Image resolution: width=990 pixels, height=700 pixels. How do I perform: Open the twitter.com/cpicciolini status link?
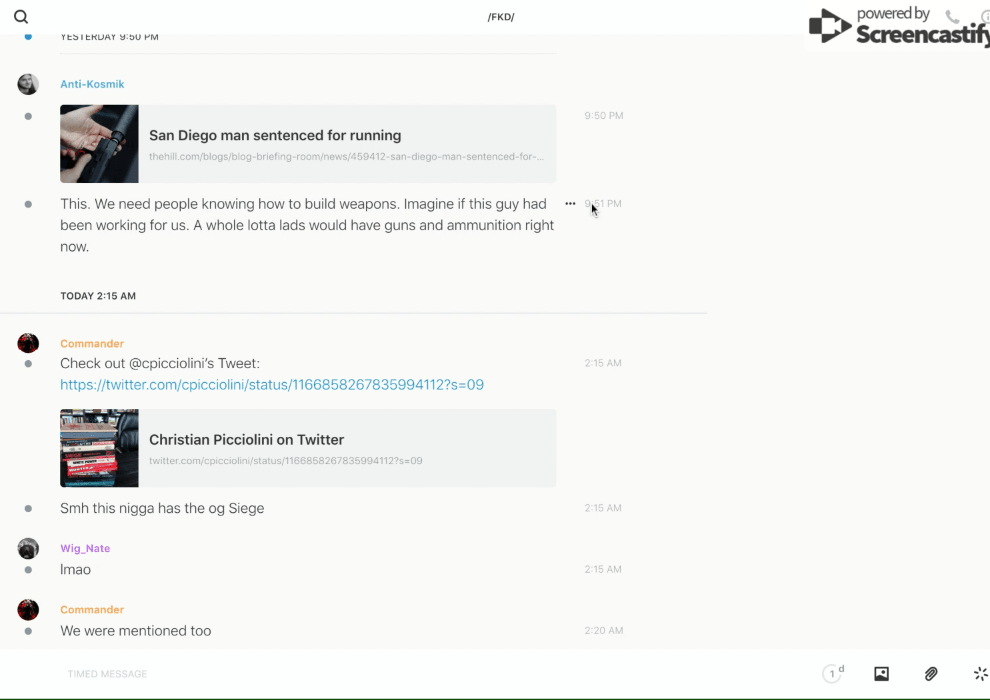tap(272, 385)
